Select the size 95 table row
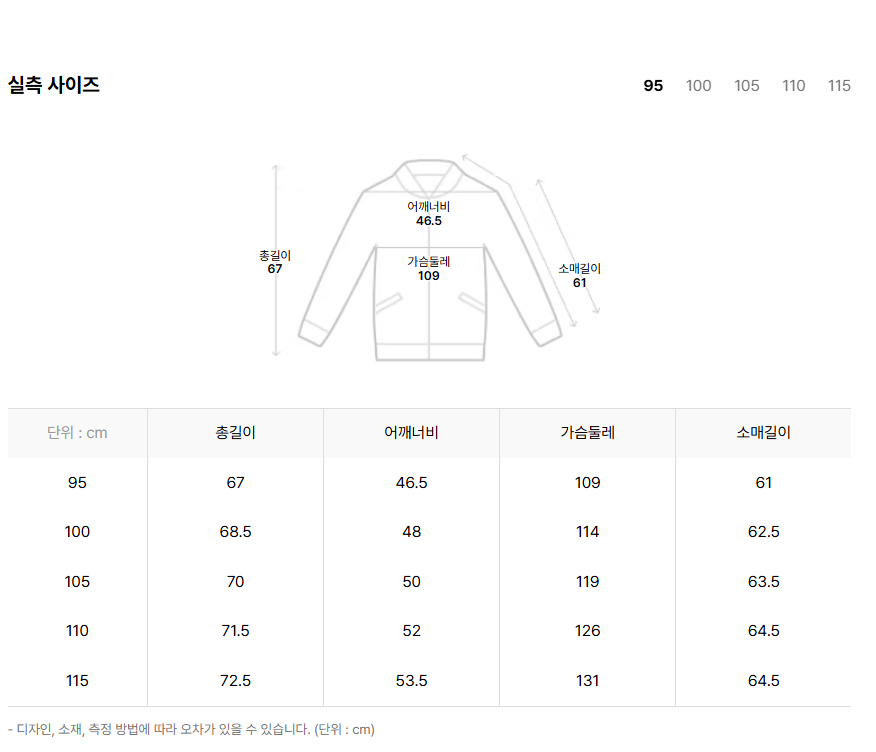Viewport: 876px width, 752px height. [x=429, y=483]
